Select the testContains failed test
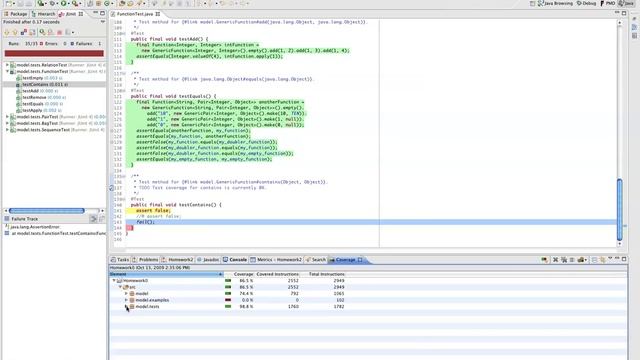The width and height of the screenshot is (640, 360). click(42, 84)
